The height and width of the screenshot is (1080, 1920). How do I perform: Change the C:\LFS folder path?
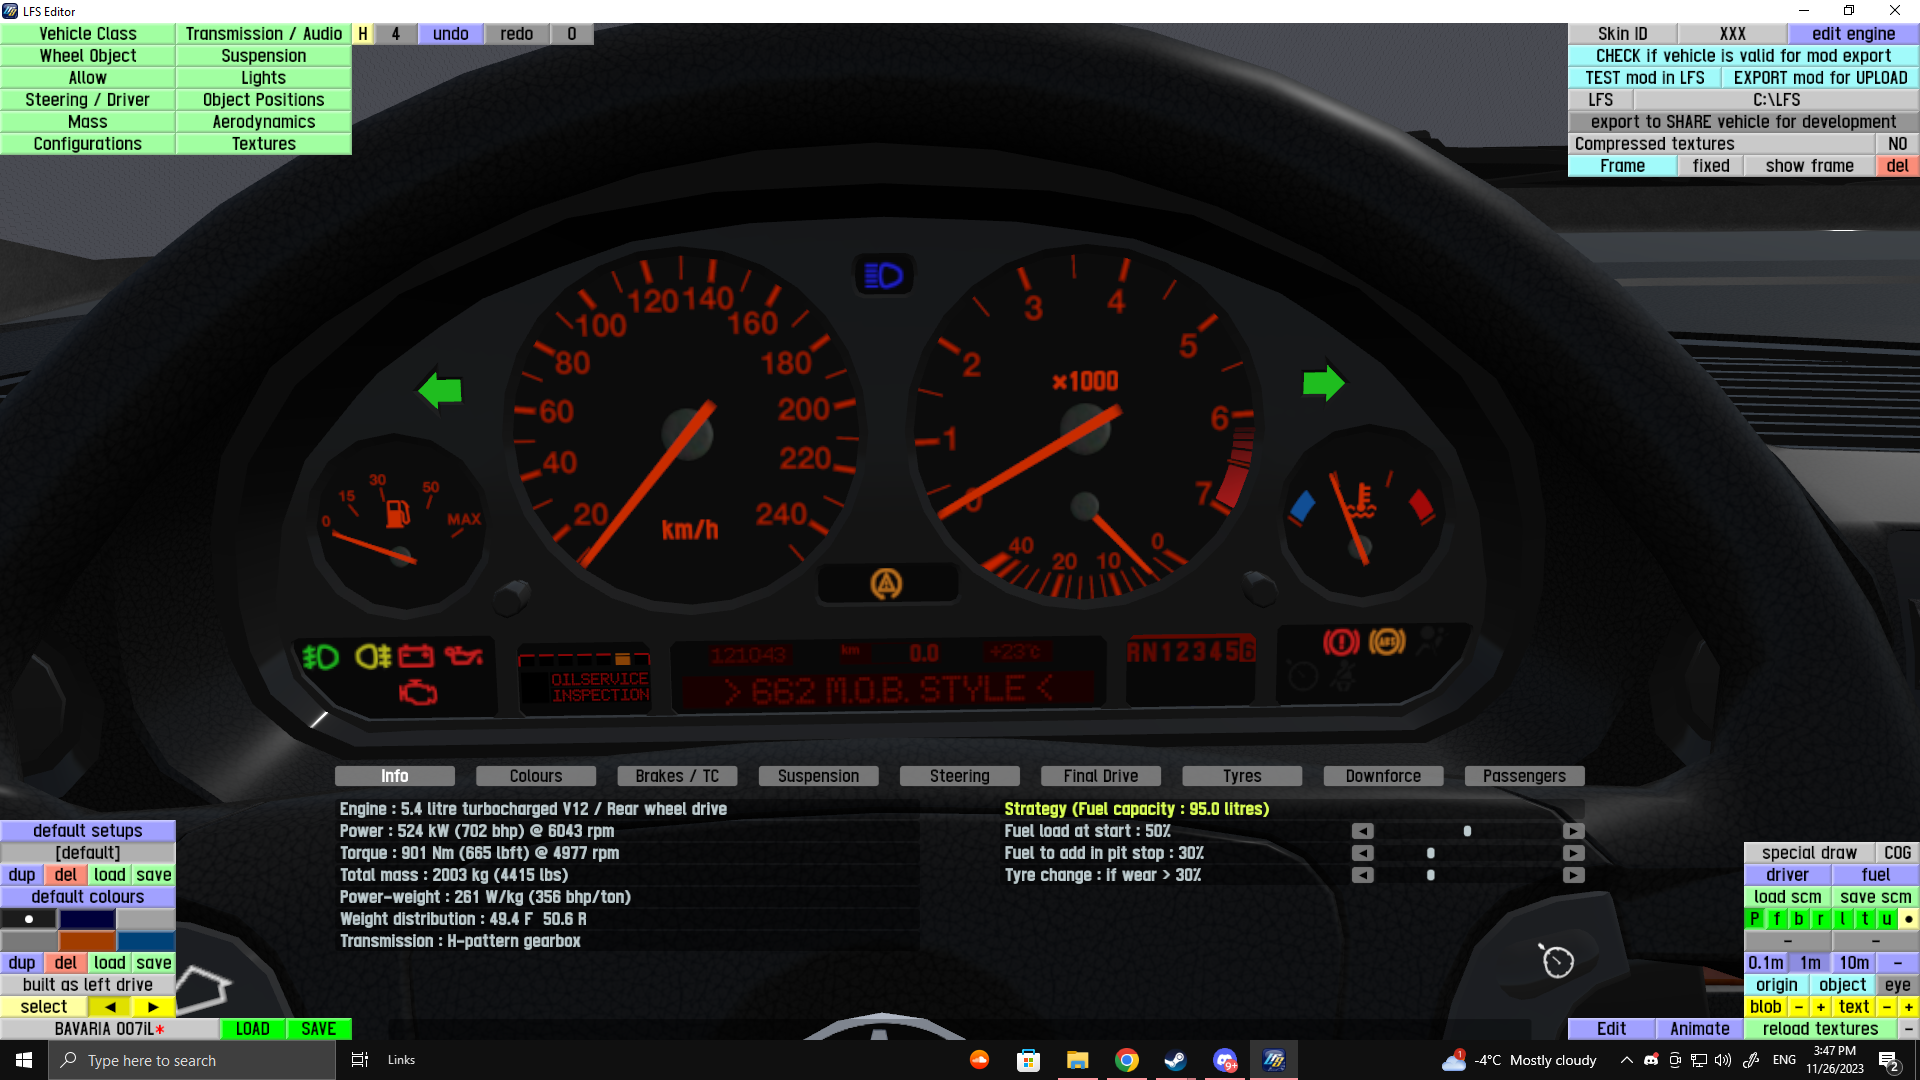click(1776, 100)
